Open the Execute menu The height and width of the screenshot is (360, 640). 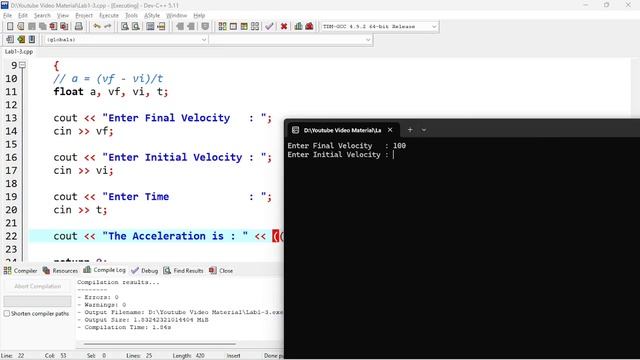click(x=109, y=15)
